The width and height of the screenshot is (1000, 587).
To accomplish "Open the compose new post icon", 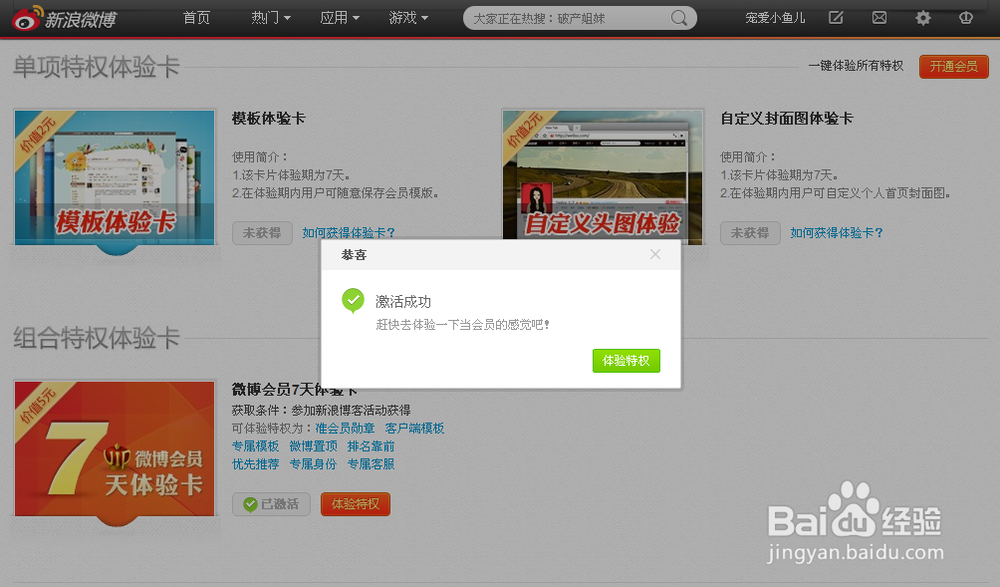I will click(835, 18).
